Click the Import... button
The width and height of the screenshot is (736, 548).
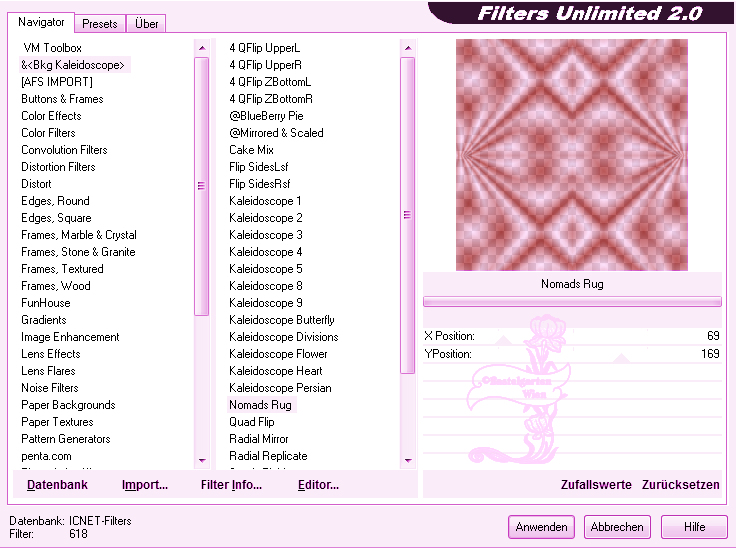145,485
